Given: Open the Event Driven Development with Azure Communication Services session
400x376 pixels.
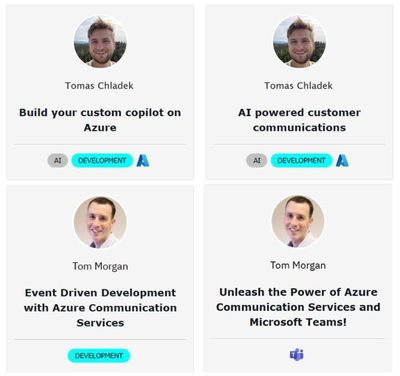Looking at the screenshot, I should 100,308.
